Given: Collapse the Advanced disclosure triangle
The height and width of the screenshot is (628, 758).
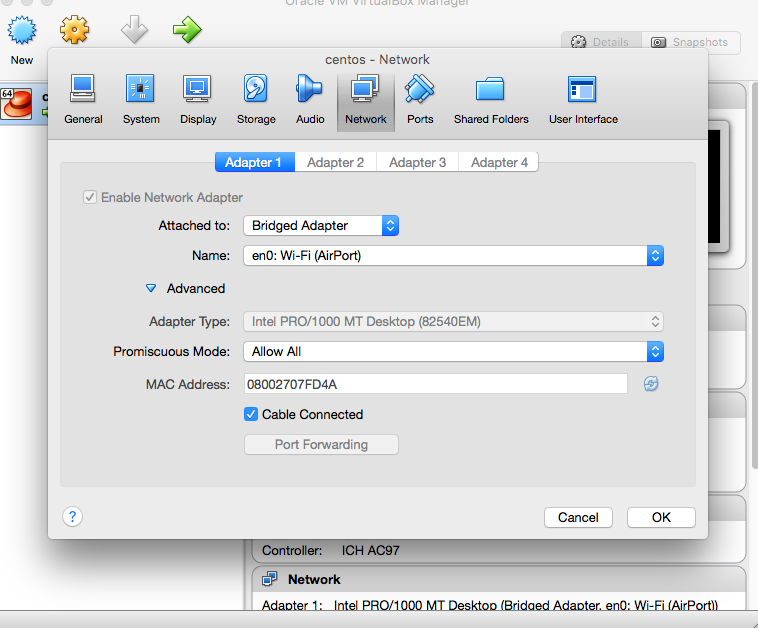Looking at the screenshot, I should coord(151,289).
